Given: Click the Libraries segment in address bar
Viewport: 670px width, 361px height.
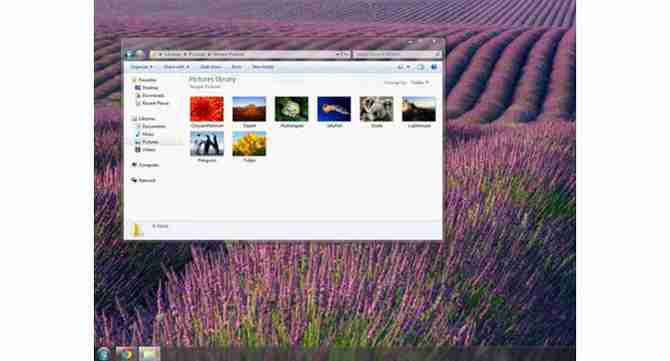Looking at the screenshot, I should tap(172, 54).
